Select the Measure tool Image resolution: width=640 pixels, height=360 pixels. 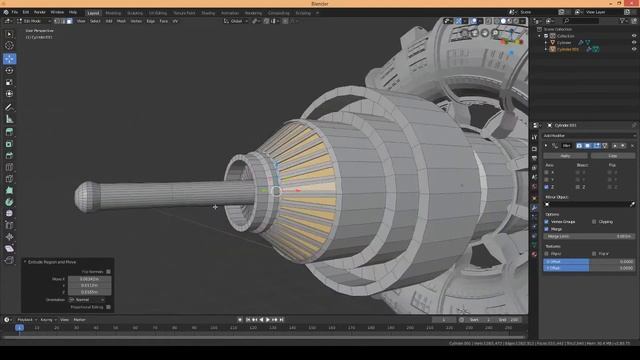9,119
